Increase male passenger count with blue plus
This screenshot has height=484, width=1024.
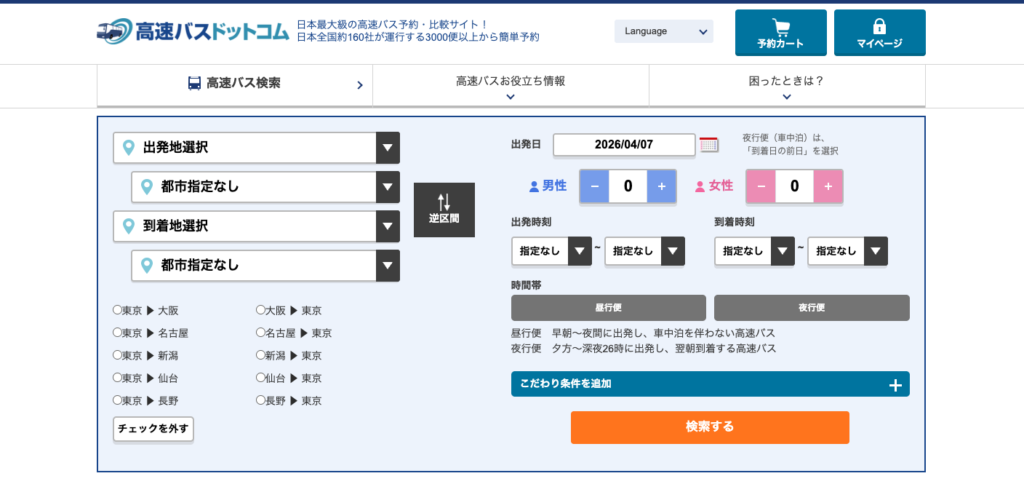pos(661,186)
